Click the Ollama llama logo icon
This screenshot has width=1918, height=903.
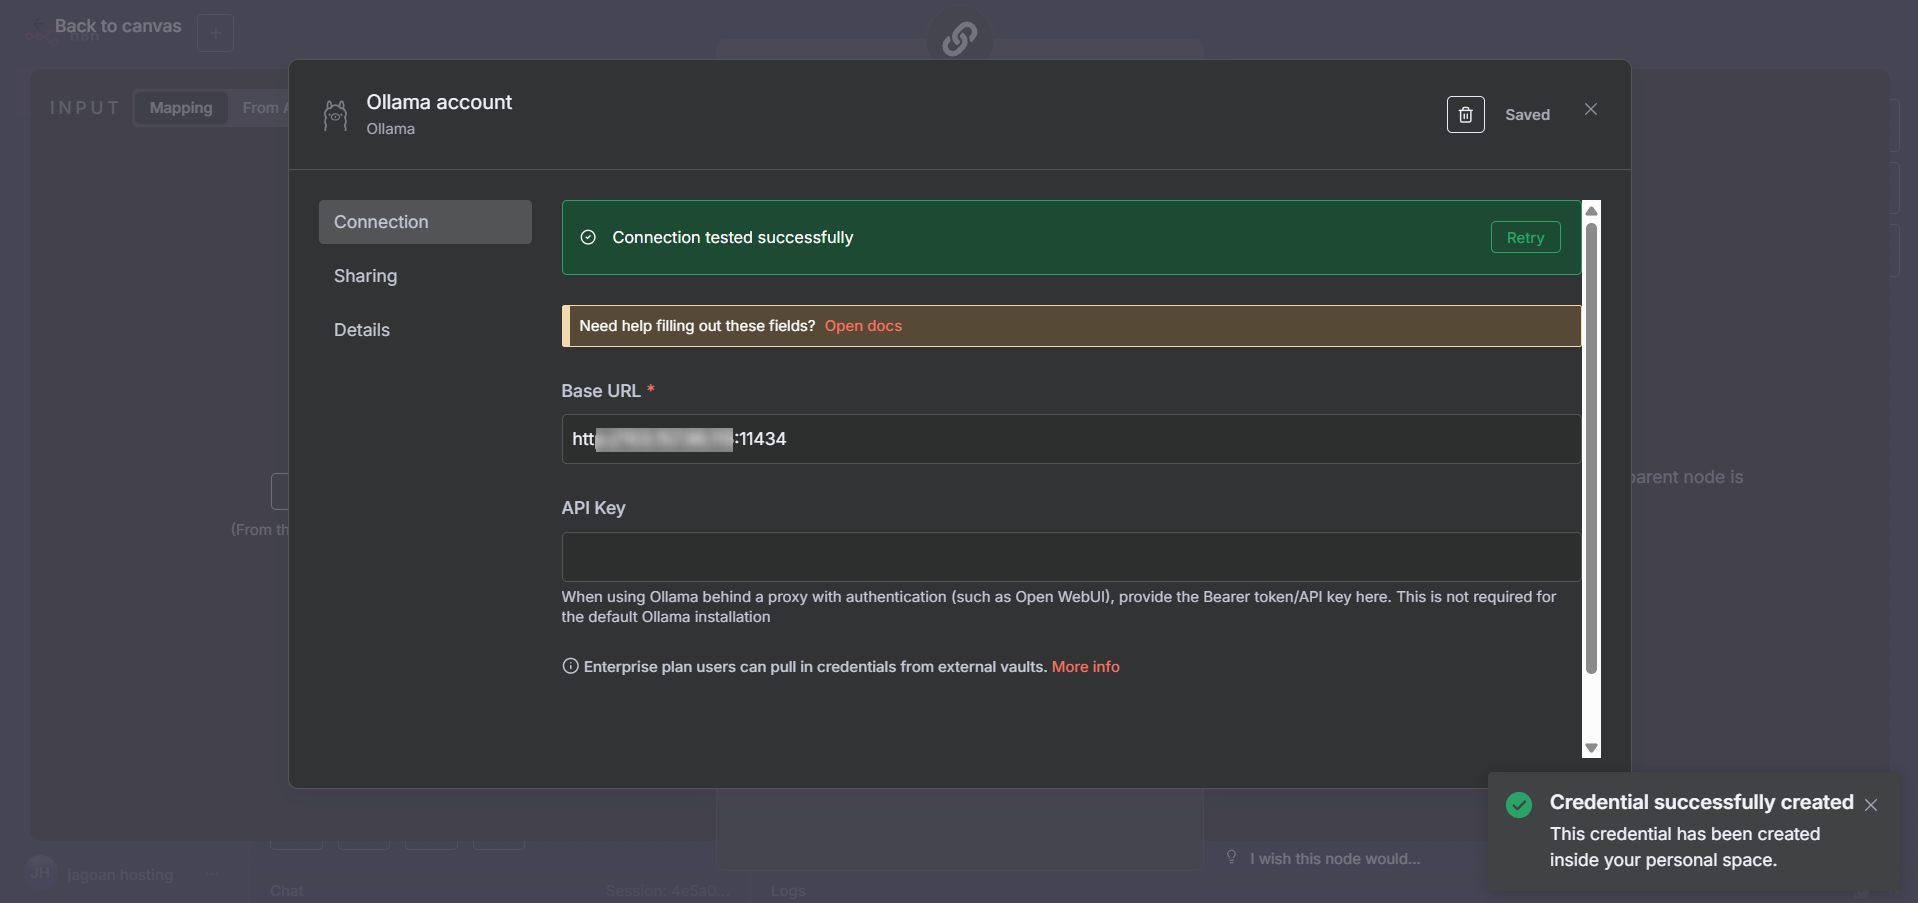[336, 115]
